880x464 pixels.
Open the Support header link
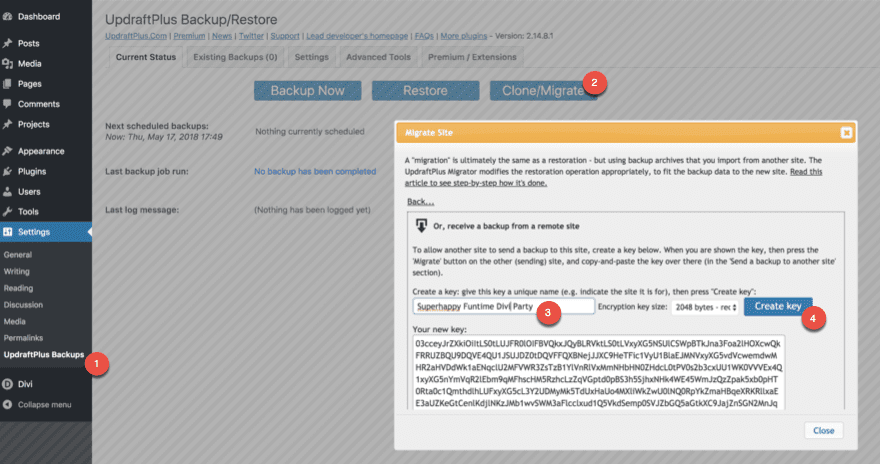285,36
